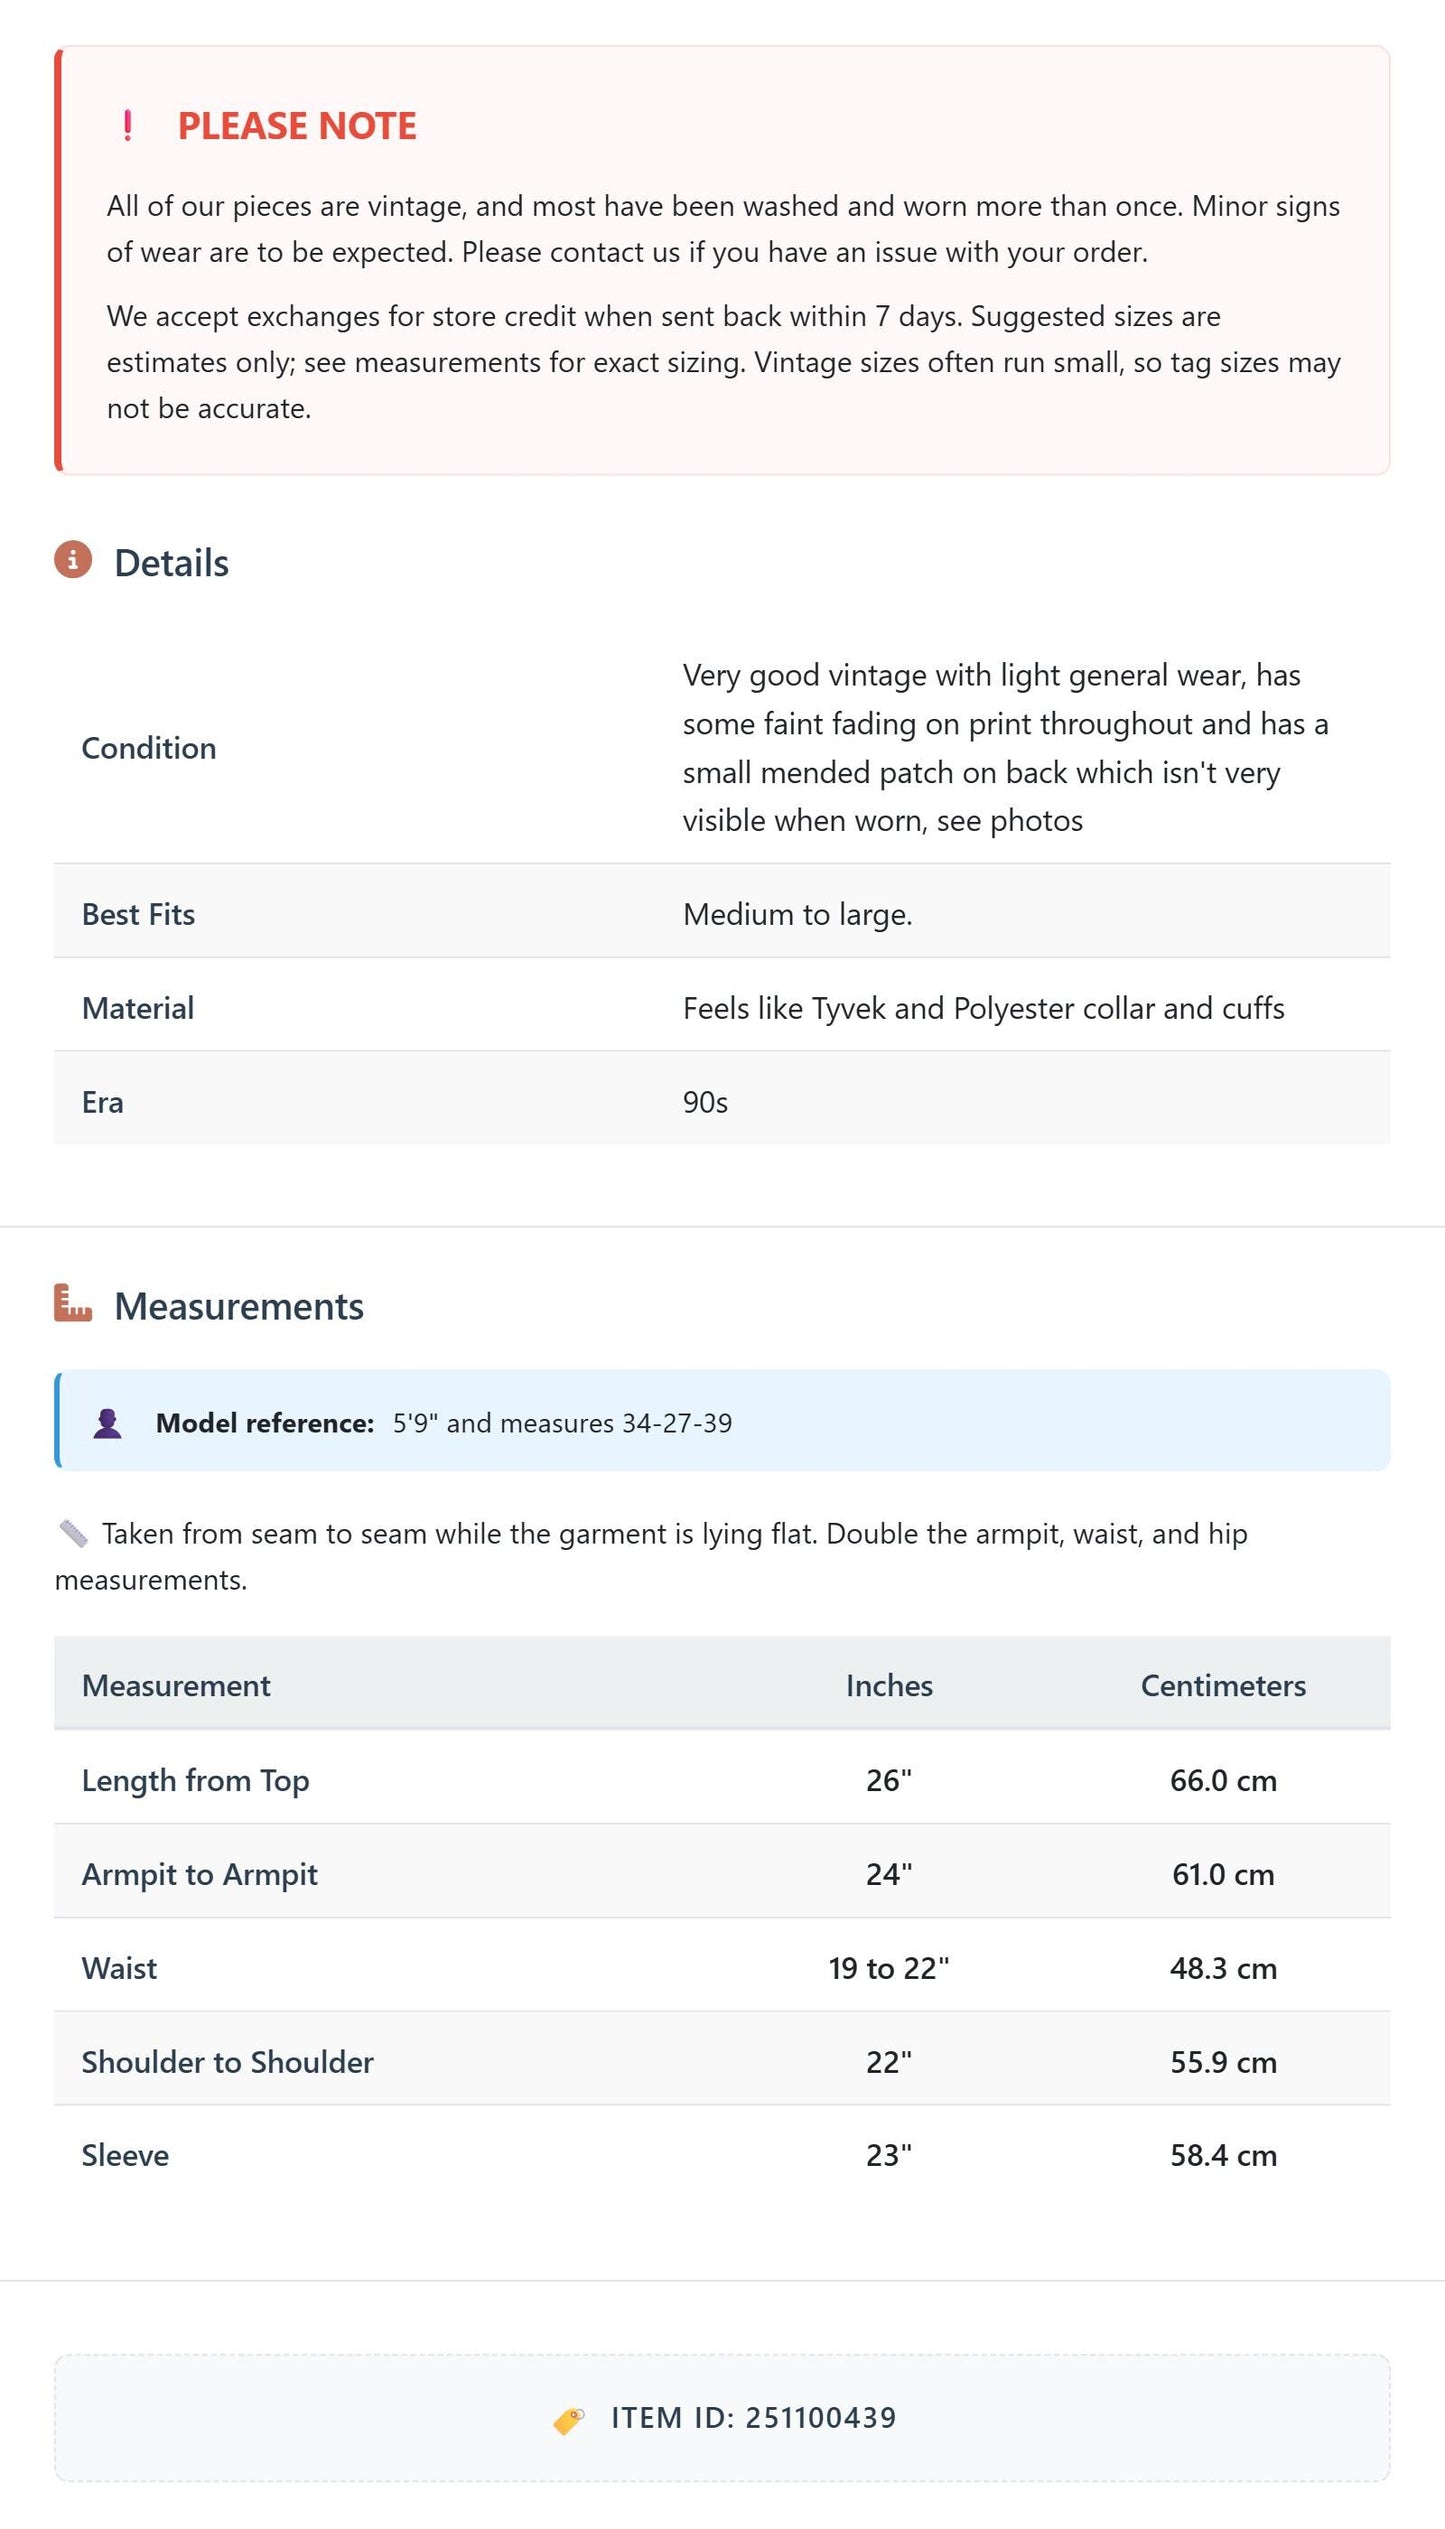
Task: Click the Era value 90s
Action: (705, 1102)
